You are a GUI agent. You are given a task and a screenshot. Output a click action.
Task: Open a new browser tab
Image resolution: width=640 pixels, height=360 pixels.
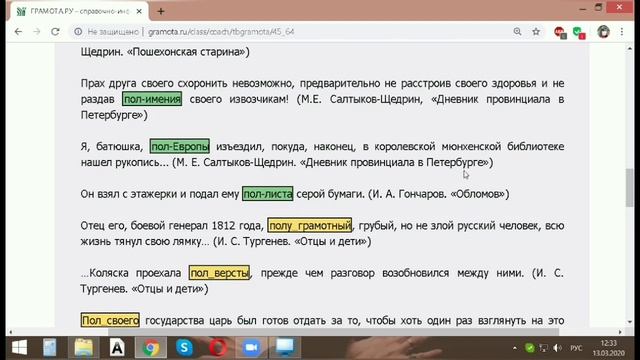click(x=161, y=11)
